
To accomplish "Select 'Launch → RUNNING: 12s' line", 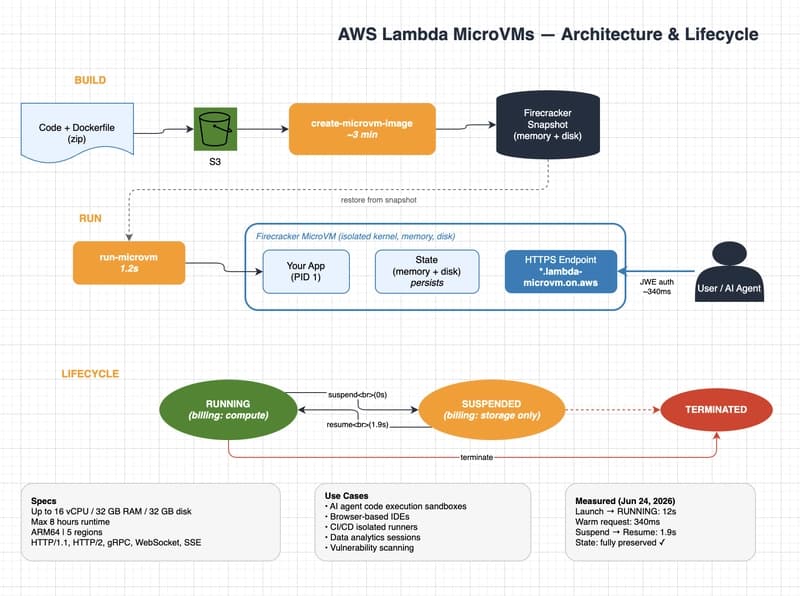I will pyautogui.click(x=626, y=511).
